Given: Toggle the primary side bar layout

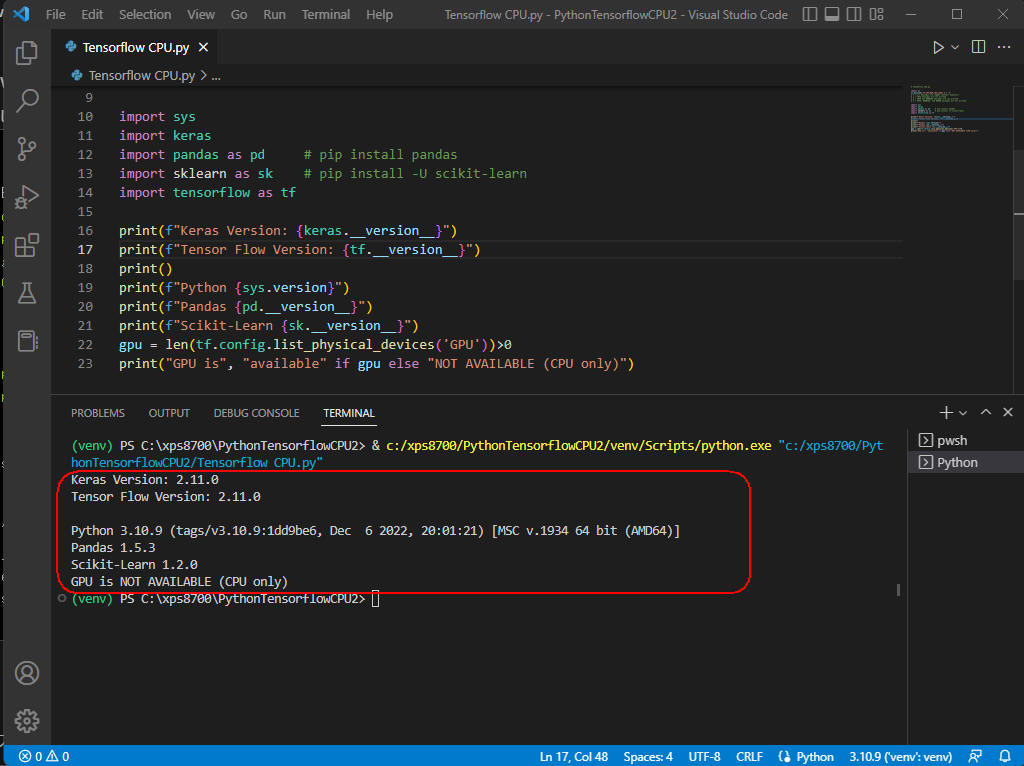Looking at the screenshot, I should coord(810,14).
